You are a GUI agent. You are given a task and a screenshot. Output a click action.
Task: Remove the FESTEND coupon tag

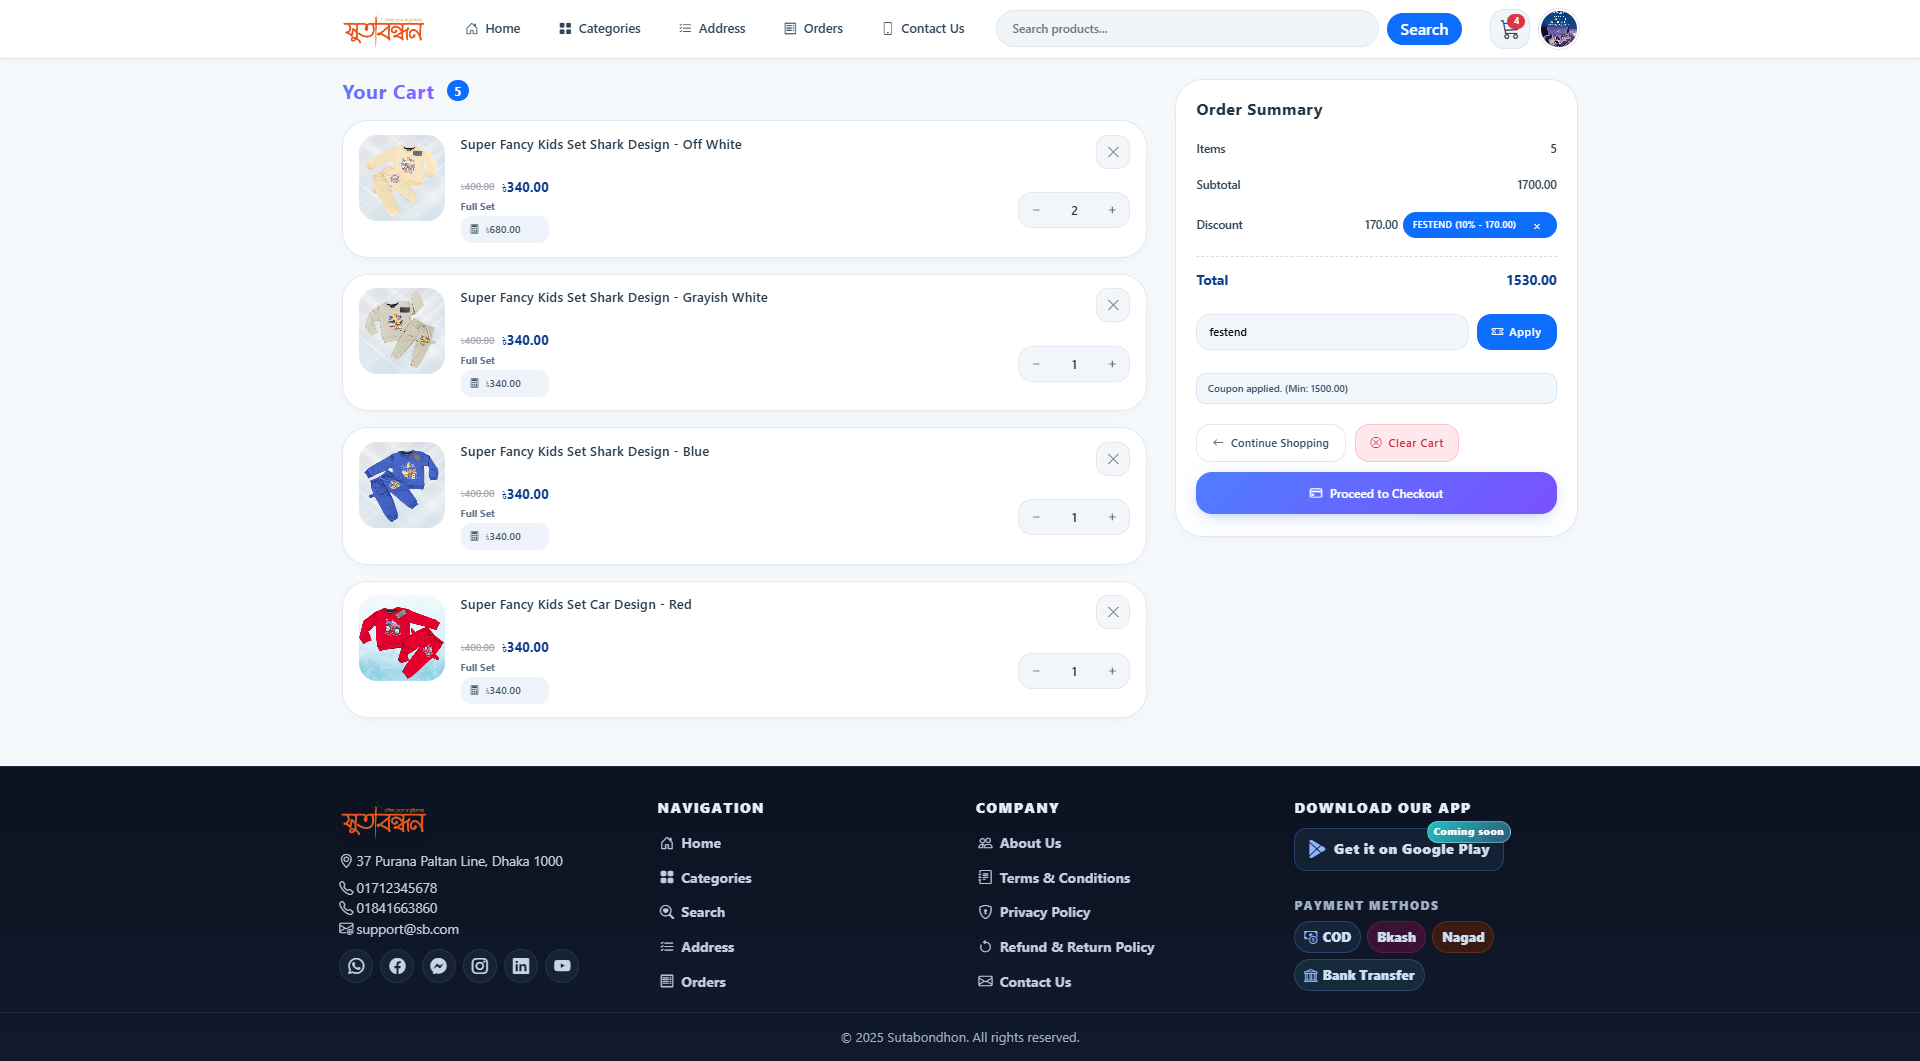1537,226
